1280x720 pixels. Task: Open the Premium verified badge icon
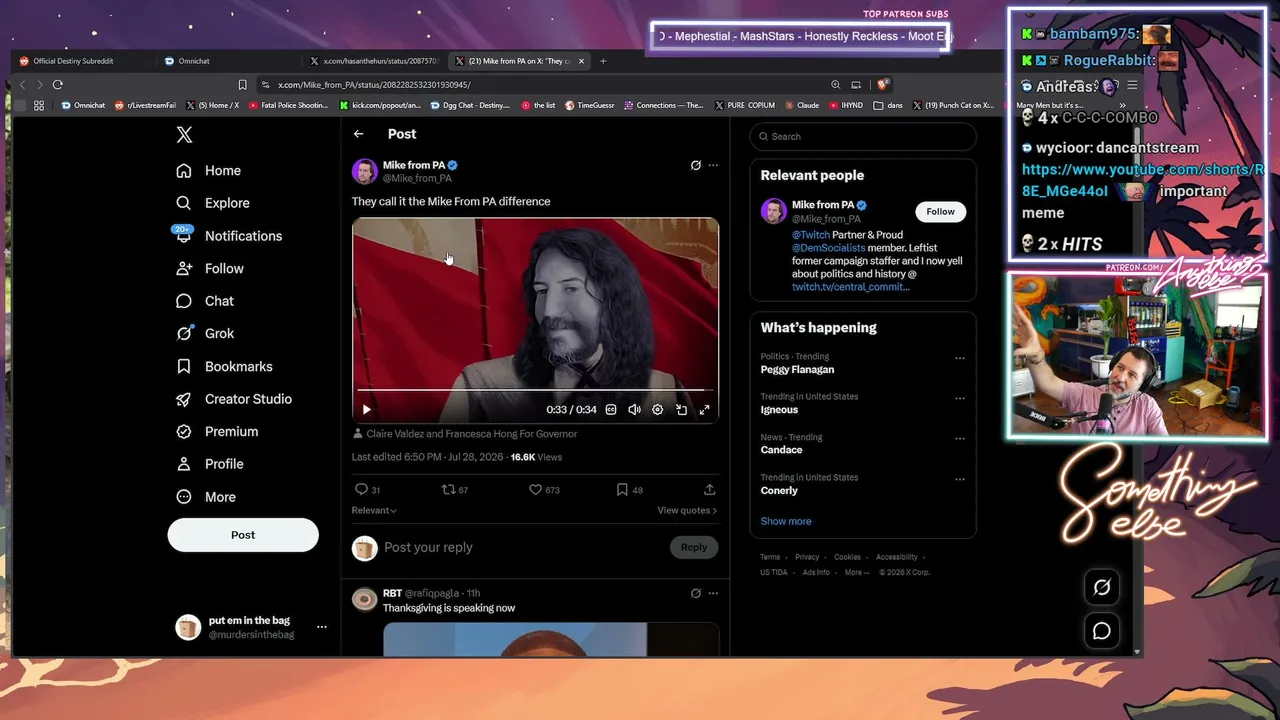pyautogui.click(x=184, y=432)
